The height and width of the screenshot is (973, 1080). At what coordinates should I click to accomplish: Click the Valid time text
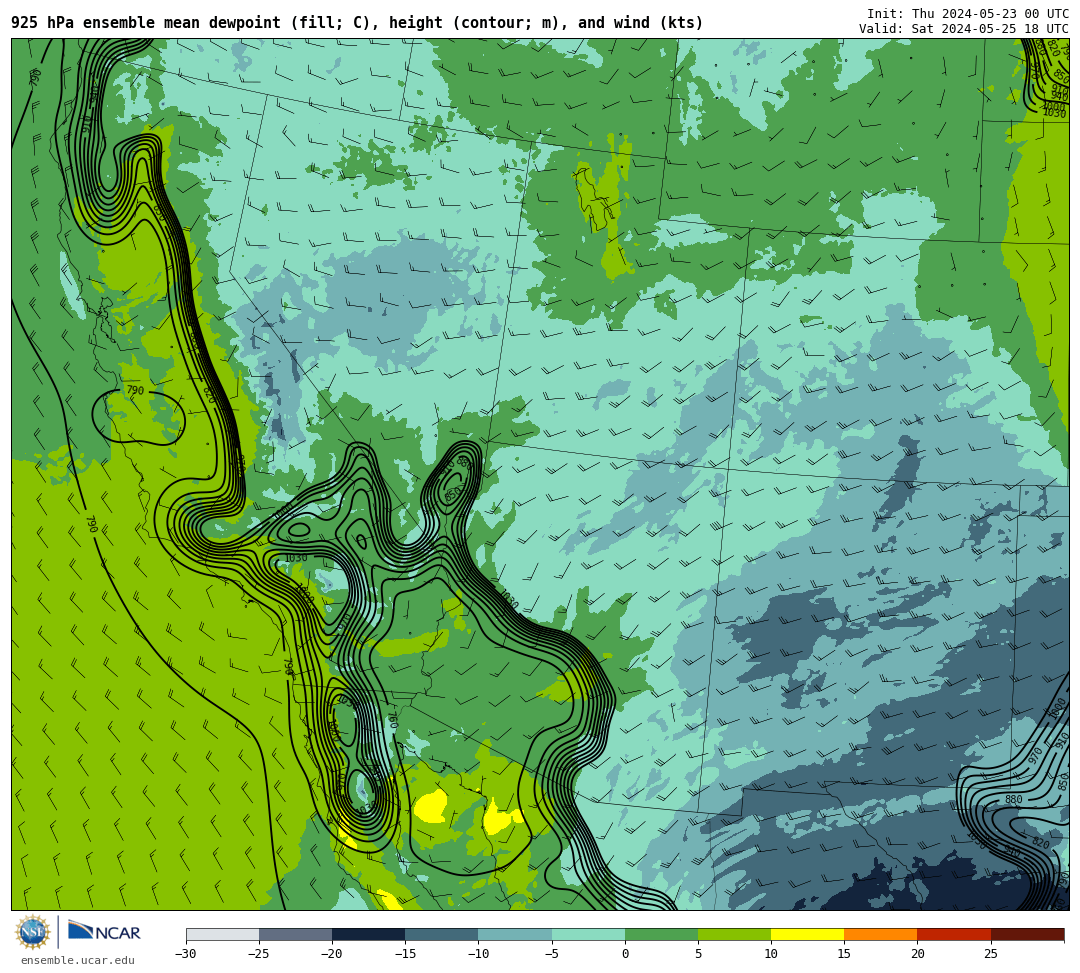[x=964, y=28]
